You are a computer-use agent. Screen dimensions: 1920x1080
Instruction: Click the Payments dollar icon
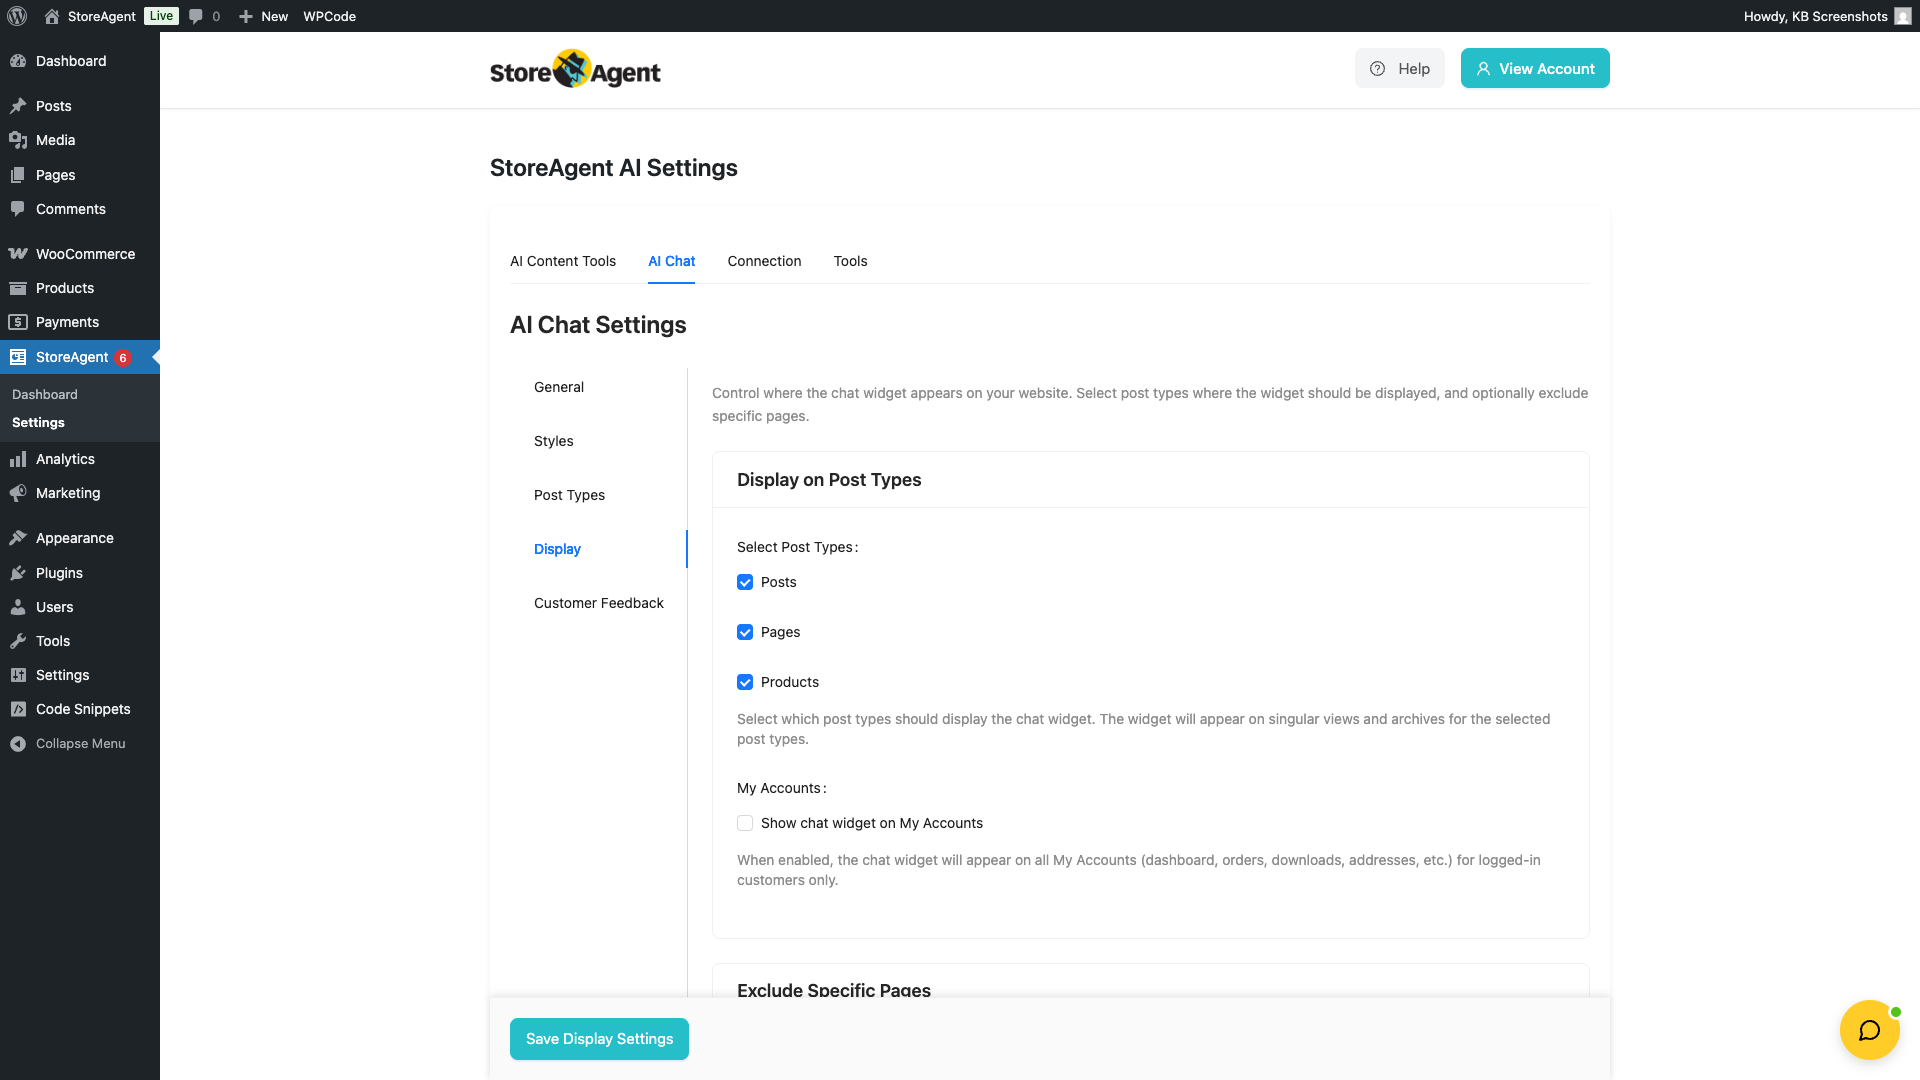(x=18, y=322)
